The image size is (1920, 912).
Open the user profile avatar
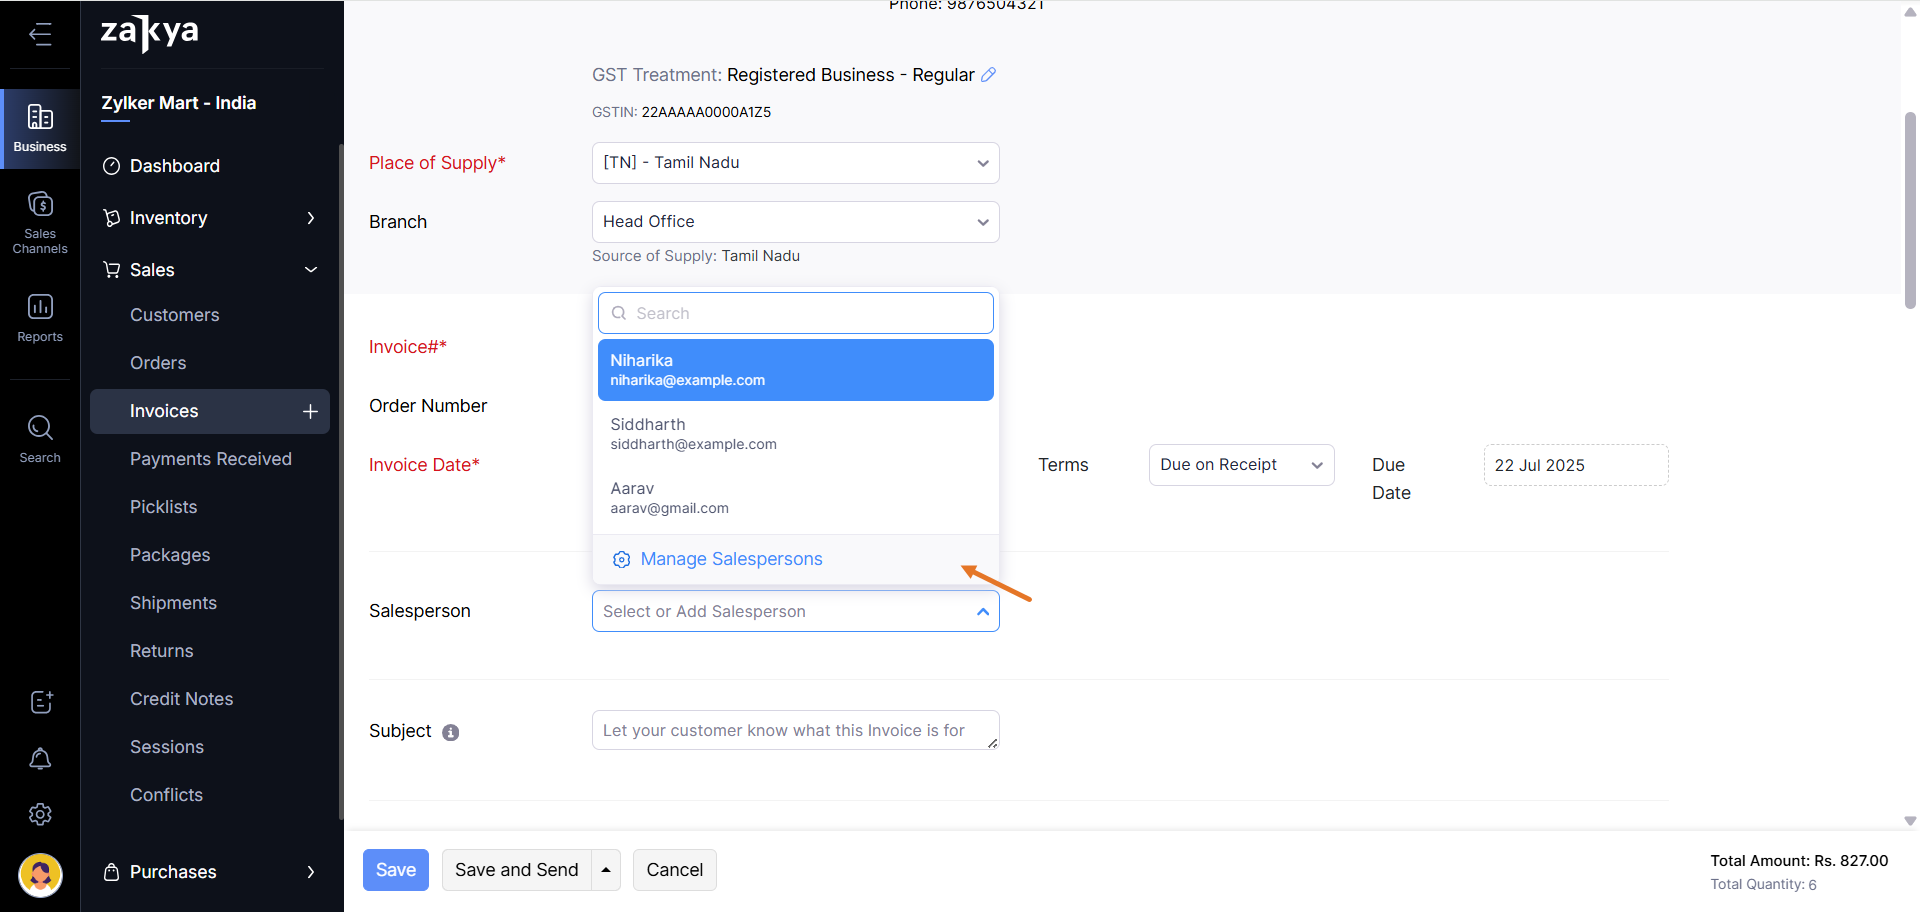[40, 875]
